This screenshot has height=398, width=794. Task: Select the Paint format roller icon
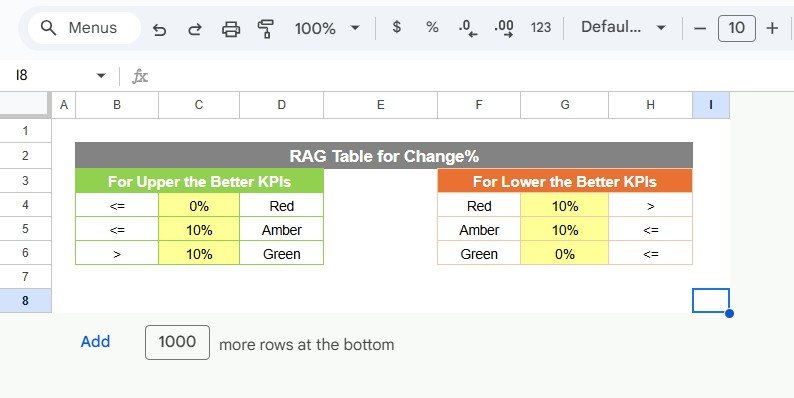(266, 29)
